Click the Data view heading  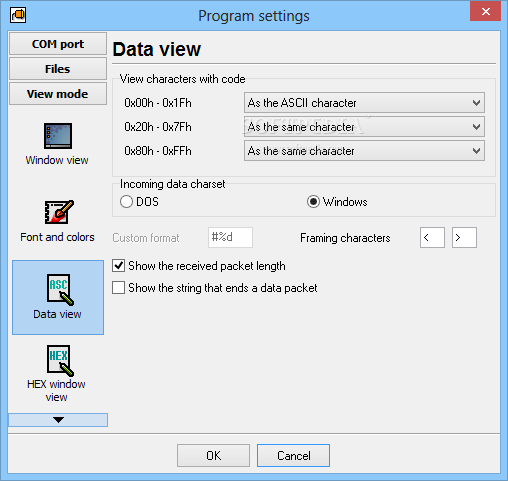157,49
